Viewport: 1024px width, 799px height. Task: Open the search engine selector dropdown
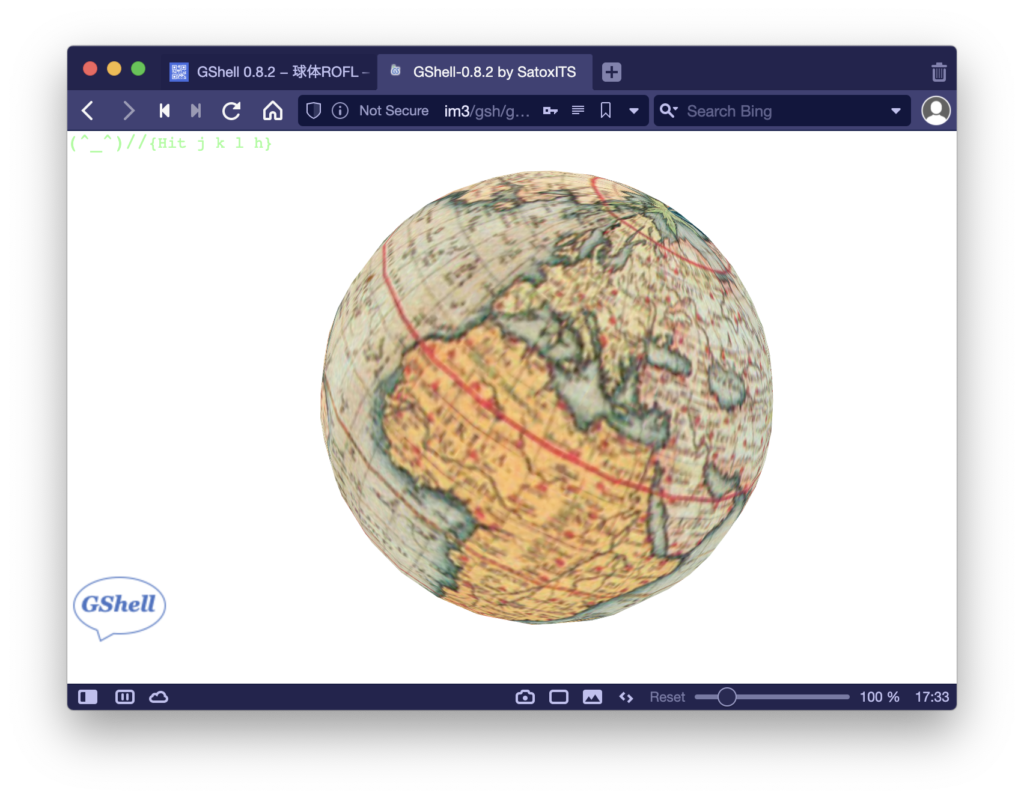click(x=669, y=111)
